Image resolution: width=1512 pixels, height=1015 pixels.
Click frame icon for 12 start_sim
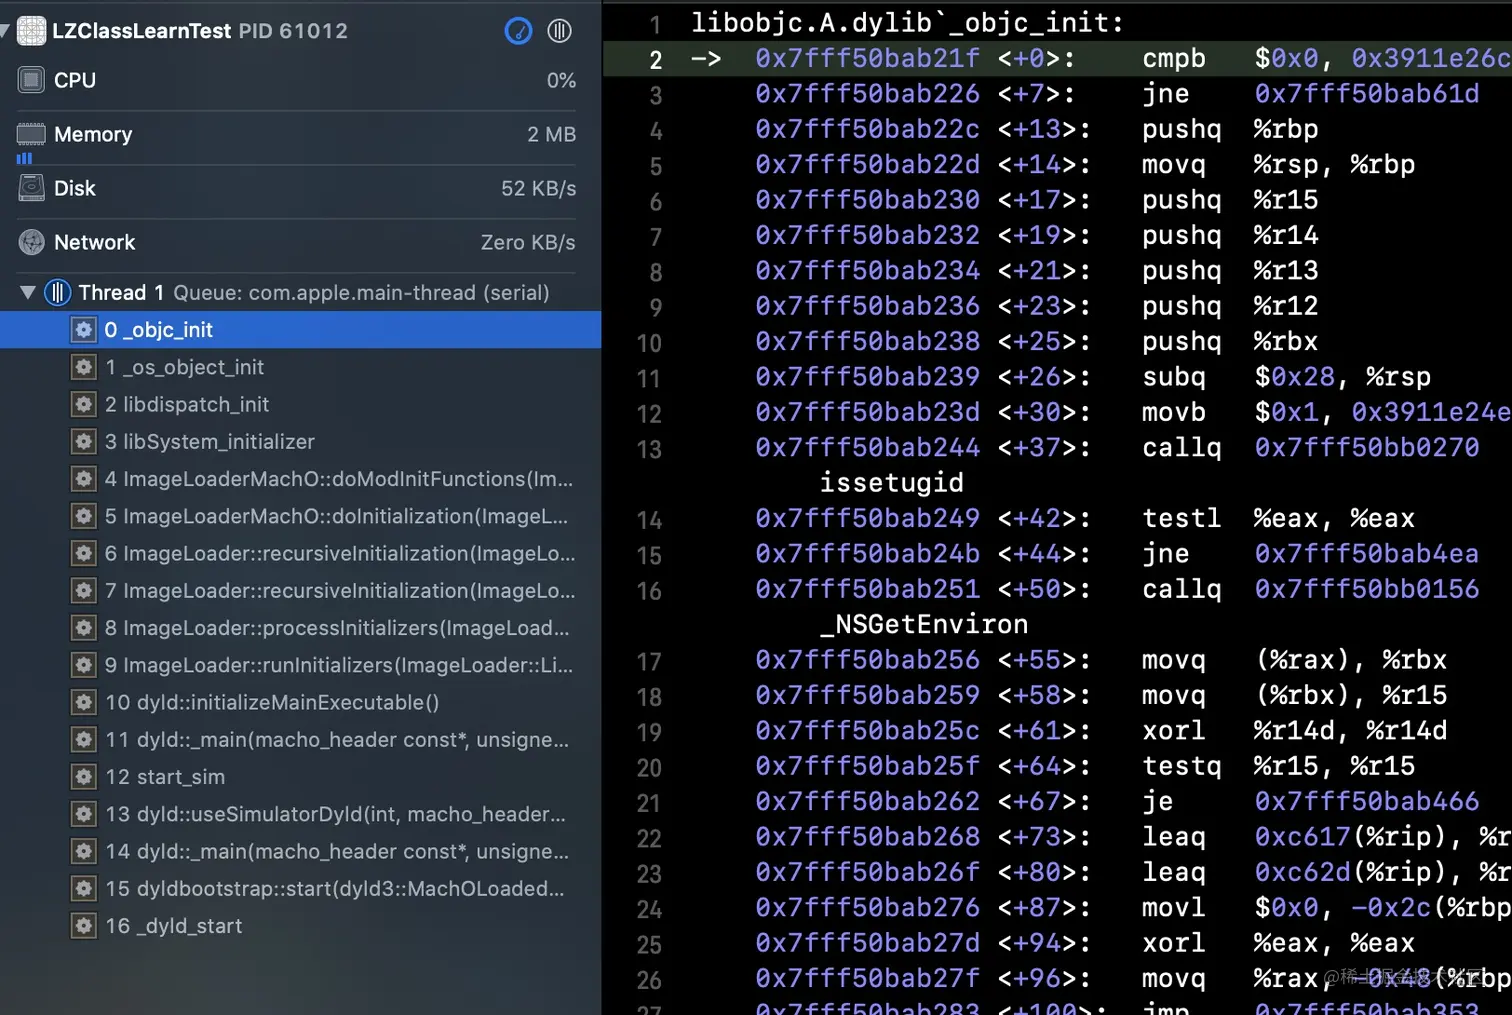84,777
